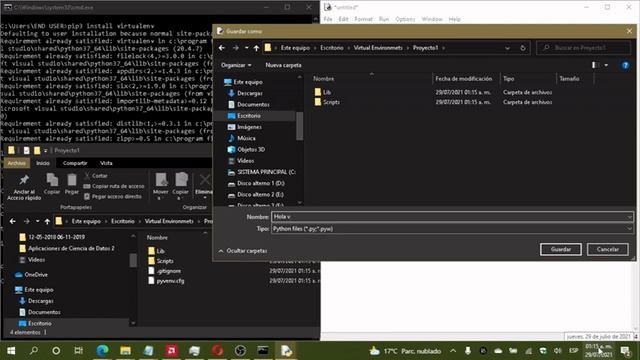Viewport: 640px width, 360px height.
Task: Open Windows Start menu
Action: point(11,351)
